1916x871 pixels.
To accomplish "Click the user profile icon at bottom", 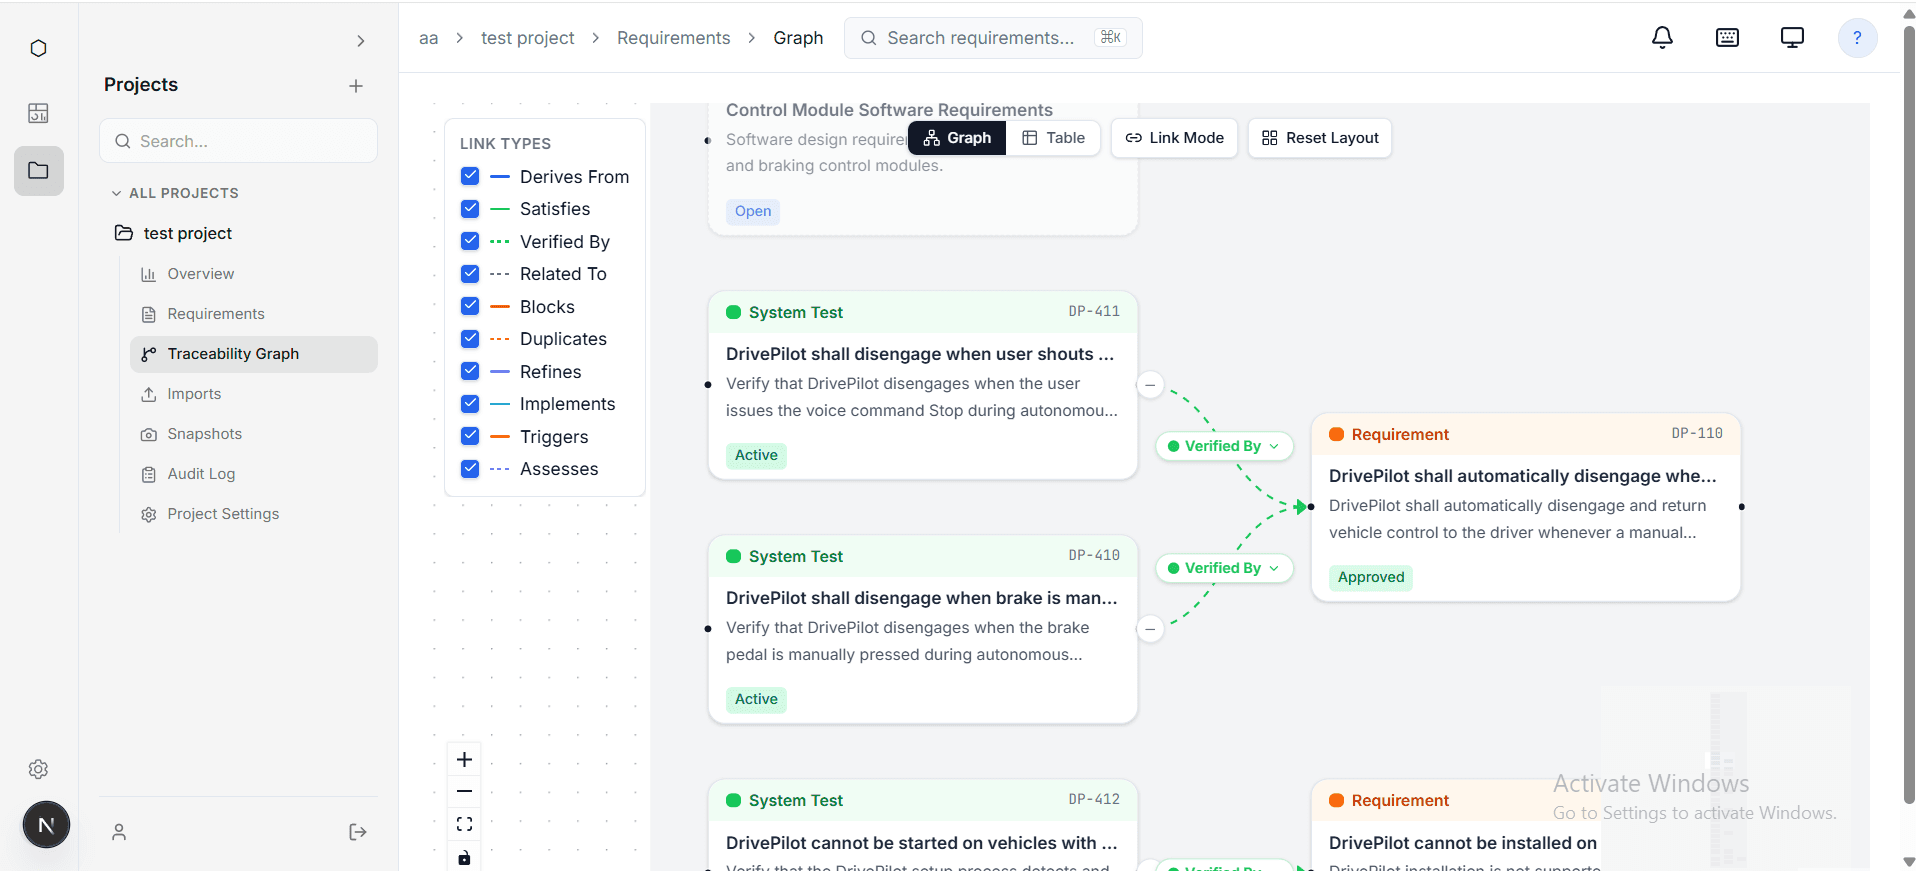I will tap(119, 832).
